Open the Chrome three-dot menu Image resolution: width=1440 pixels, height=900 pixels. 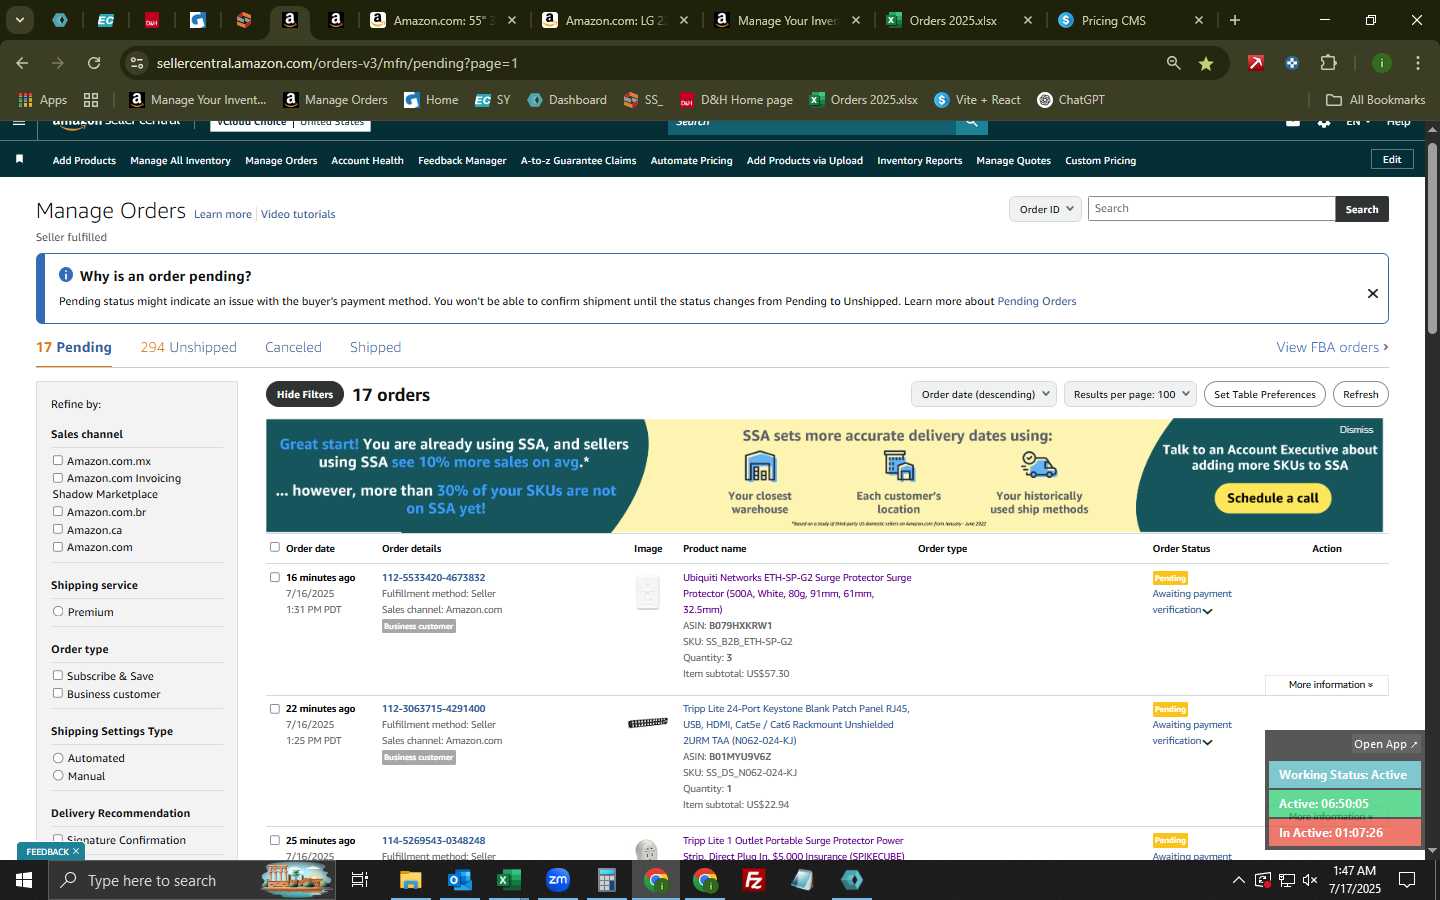click(x=1418, y=63)
